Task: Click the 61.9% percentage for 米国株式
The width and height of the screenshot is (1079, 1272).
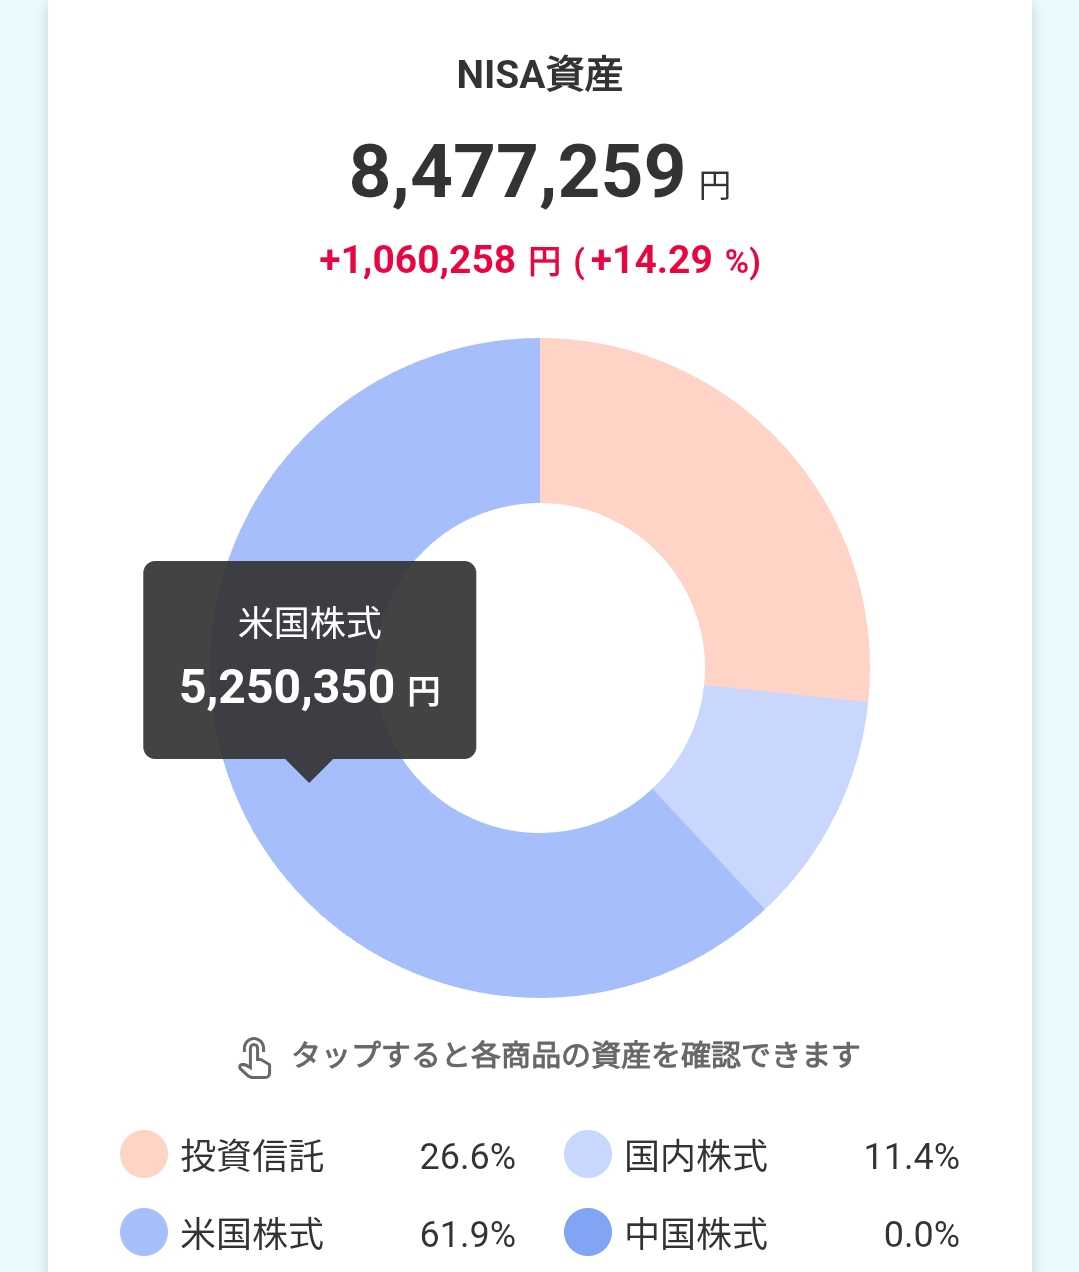Action: [x=467, y=1234]
